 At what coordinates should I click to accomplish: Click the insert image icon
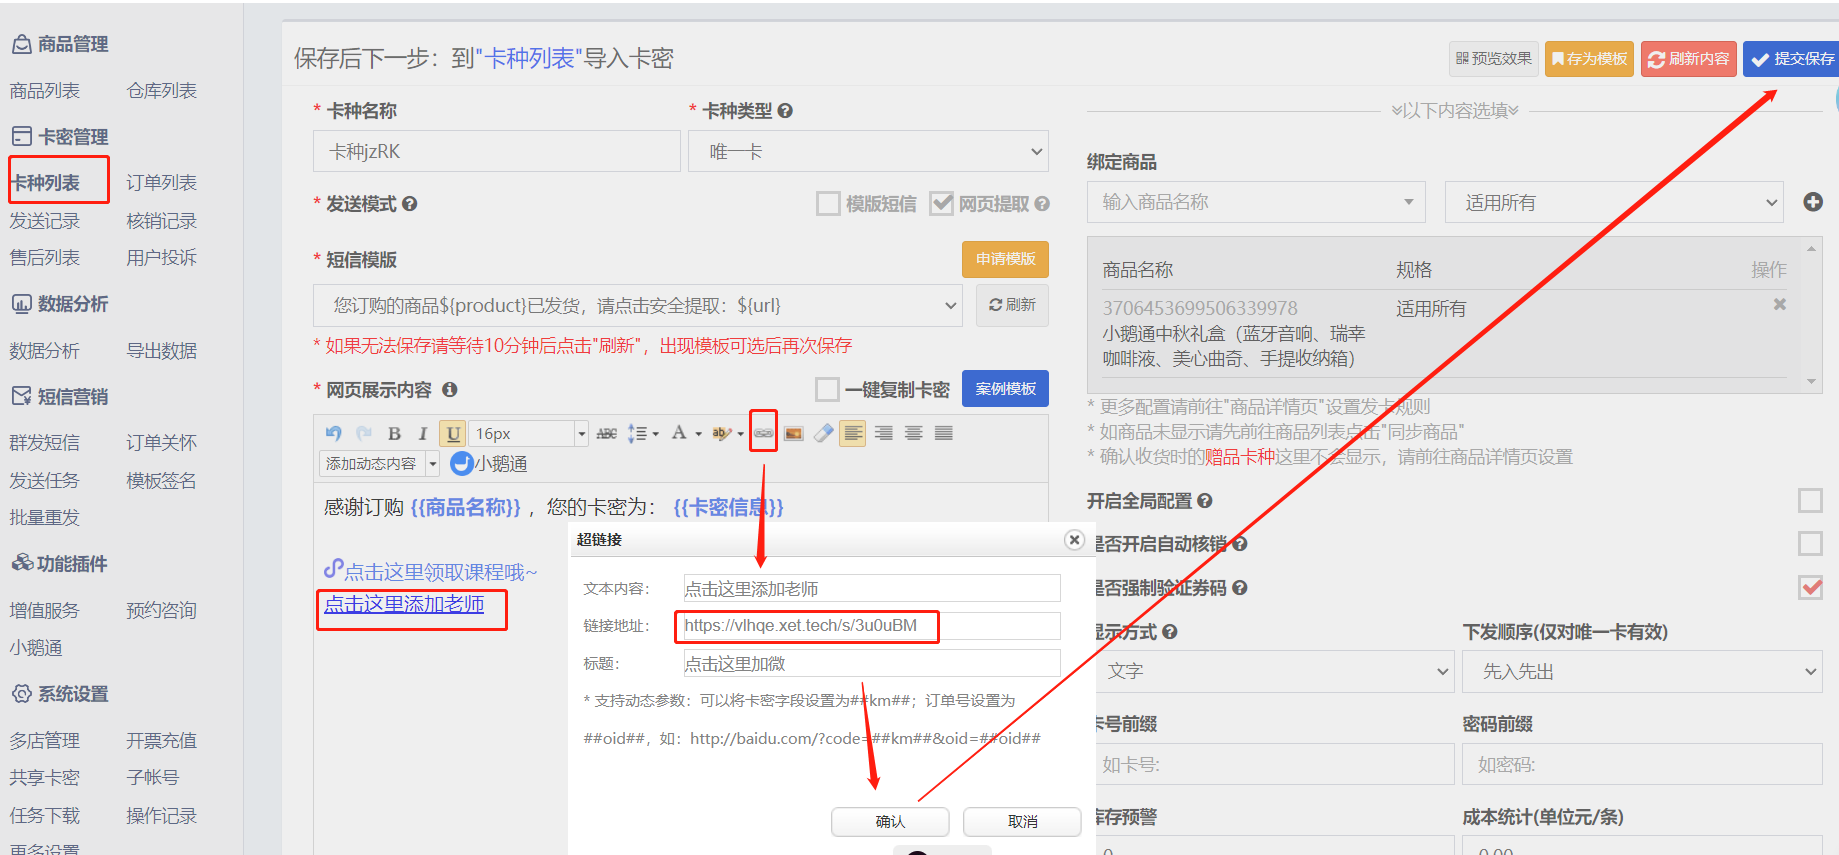(794, 433)
